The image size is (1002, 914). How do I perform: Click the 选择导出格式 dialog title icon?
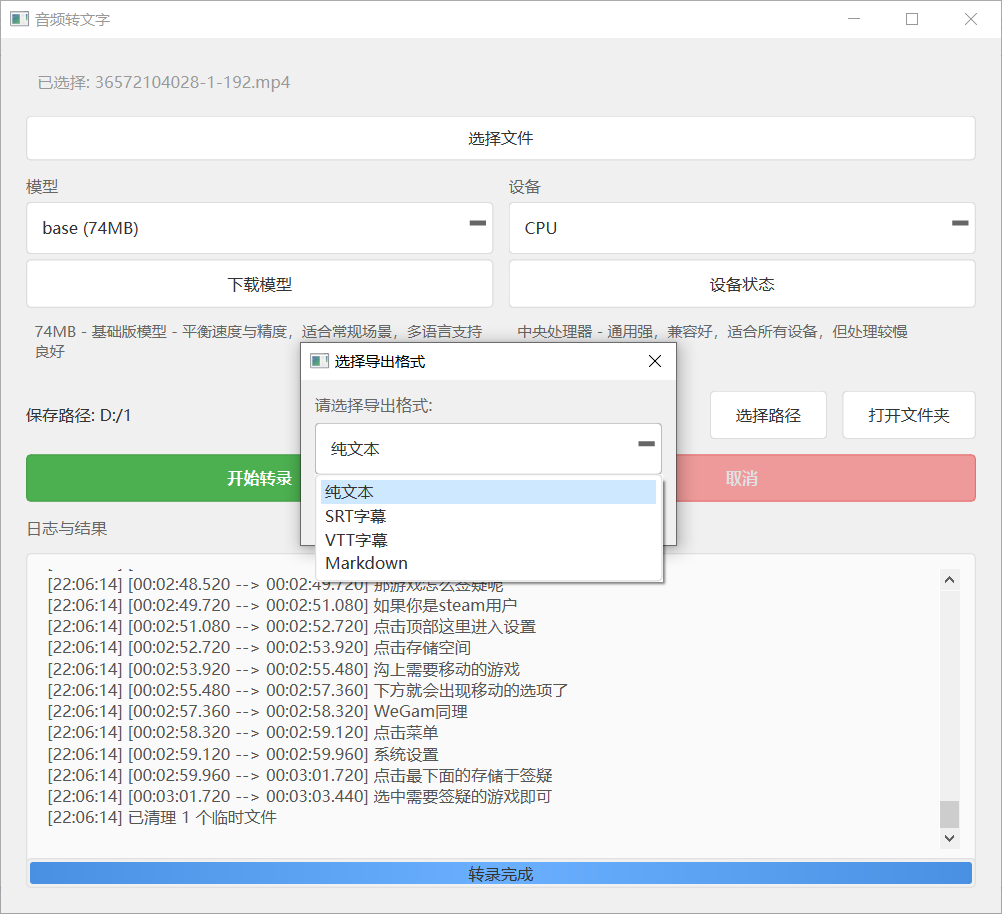click(320, 362)
